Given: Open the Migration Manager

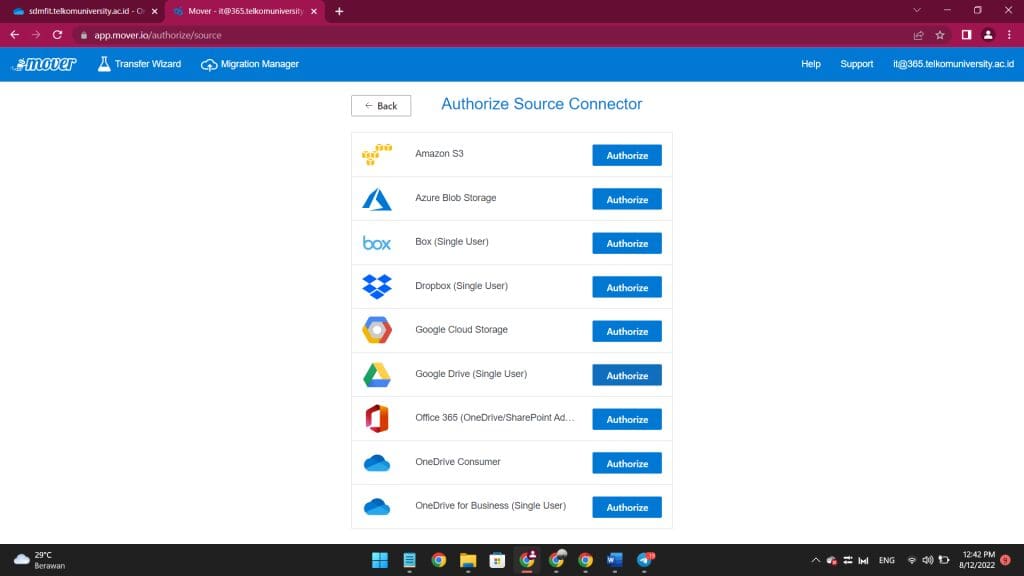Looking at the screenshot, I should (x=249, y=64).
